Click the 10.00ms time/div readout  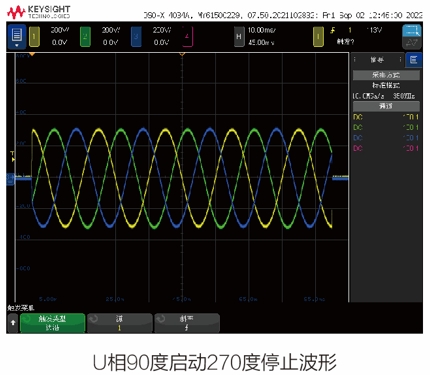coord(261,30)
